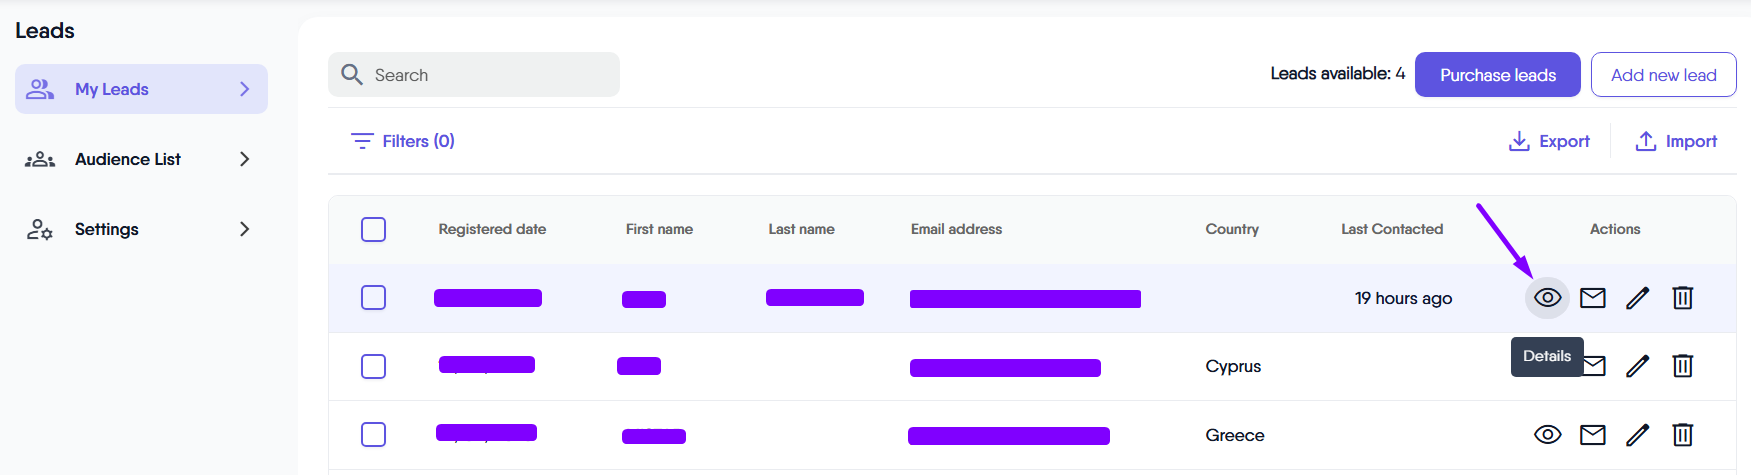Edit the Cyprus lead with pencil icon
This screenshot has height=475, width=1751.
pyautogui.click(x=1637, y=366)
